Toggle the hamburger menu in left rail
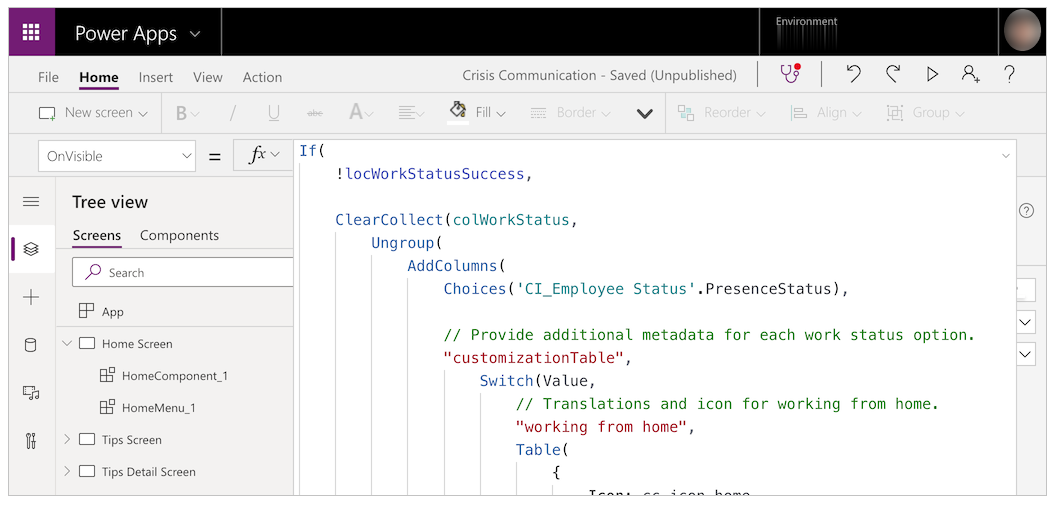1059x510 pixels. coord(31,202)
